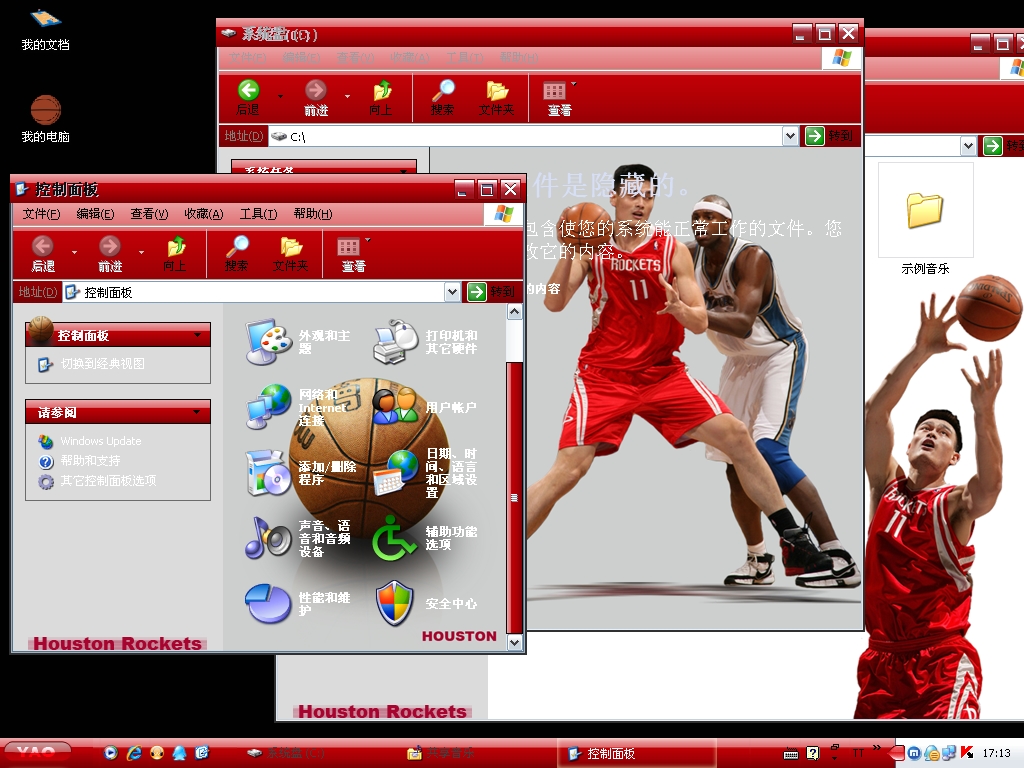This screenshot has height=768, width=1024.
Task: Open Sounds, Speech and Audio Devices icon
Action: (x=268, y=537)
